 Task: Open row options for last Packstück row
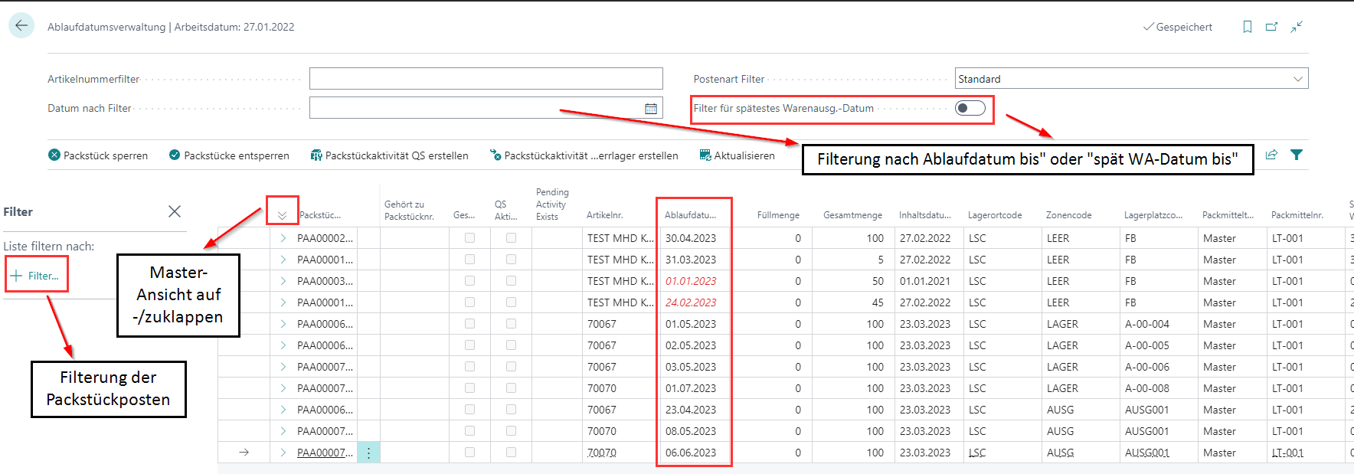[369, 453]
